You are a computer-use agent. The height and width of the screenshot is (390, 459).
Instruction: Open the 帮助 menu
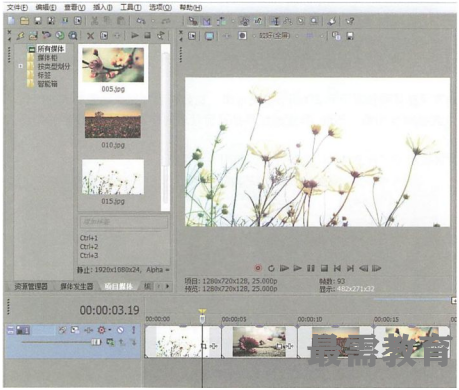(x=191, y=7)
